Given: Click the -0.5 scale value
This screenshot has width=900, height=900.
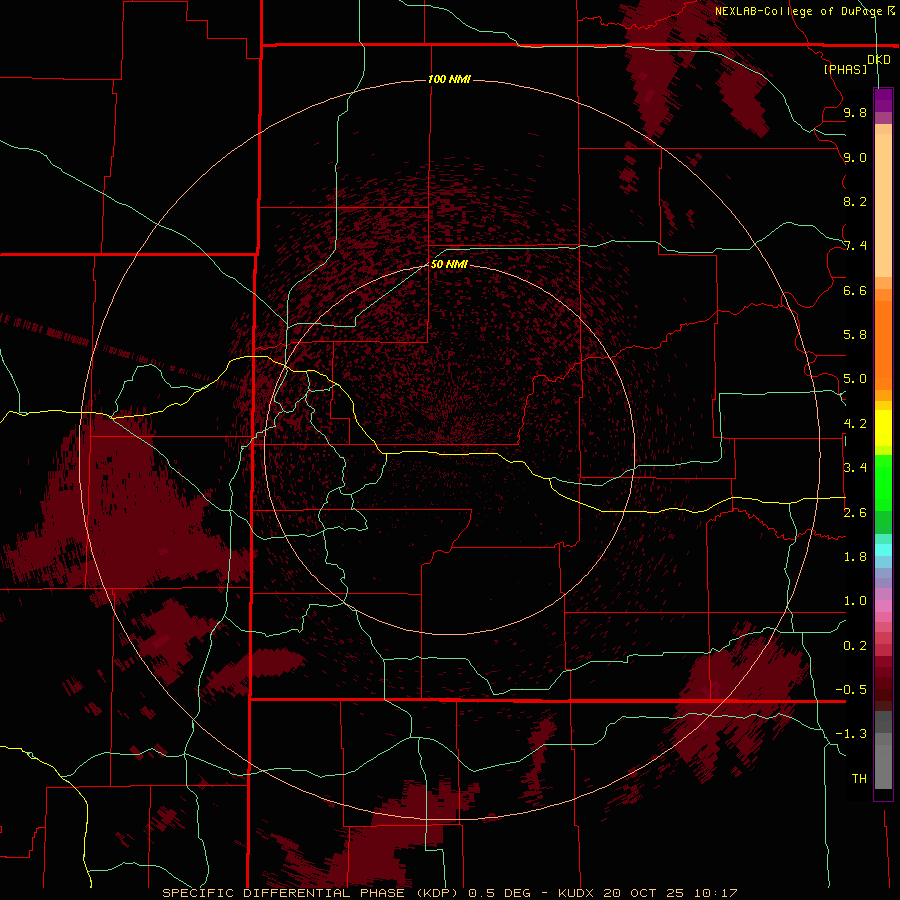Looking at the screenshot, I should [851, 690].
